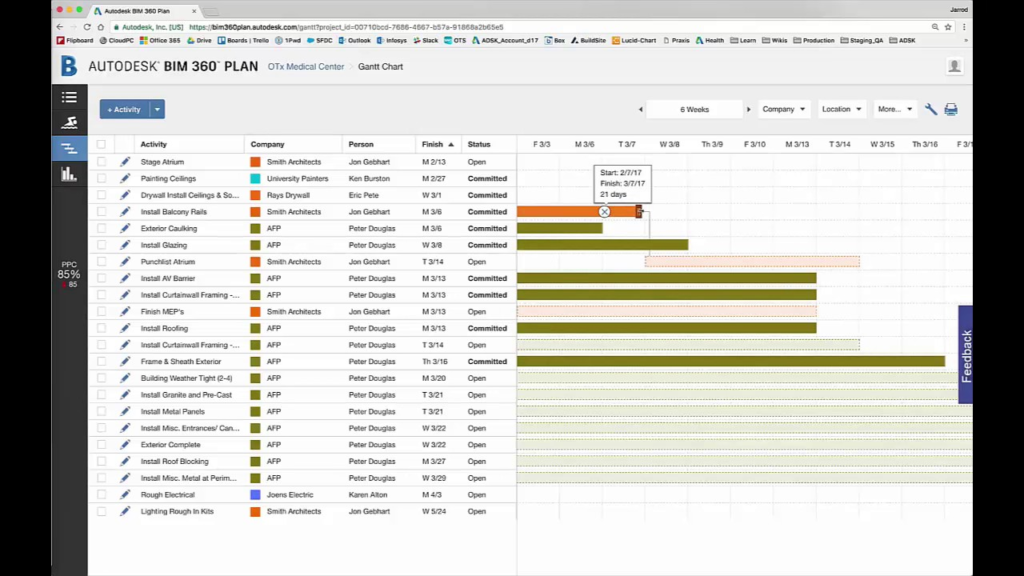This screenshot has width=1024, height=576.
Task: Open the swimlane view icon in sidebar
Action: tap(69, 122)
